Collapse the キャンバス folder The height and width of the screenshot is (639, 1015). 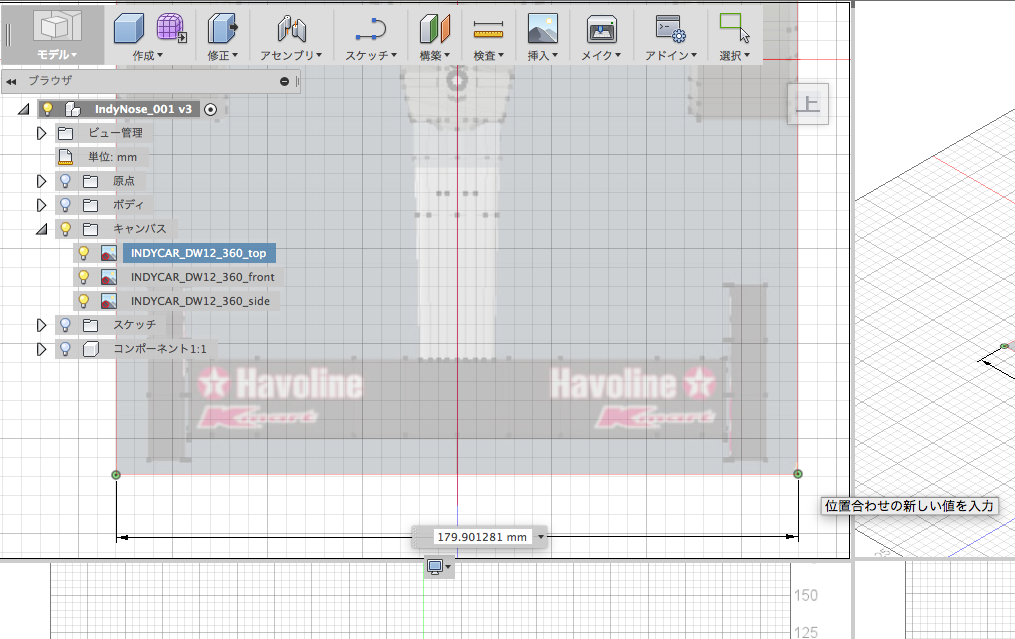(x=41, y=229)
